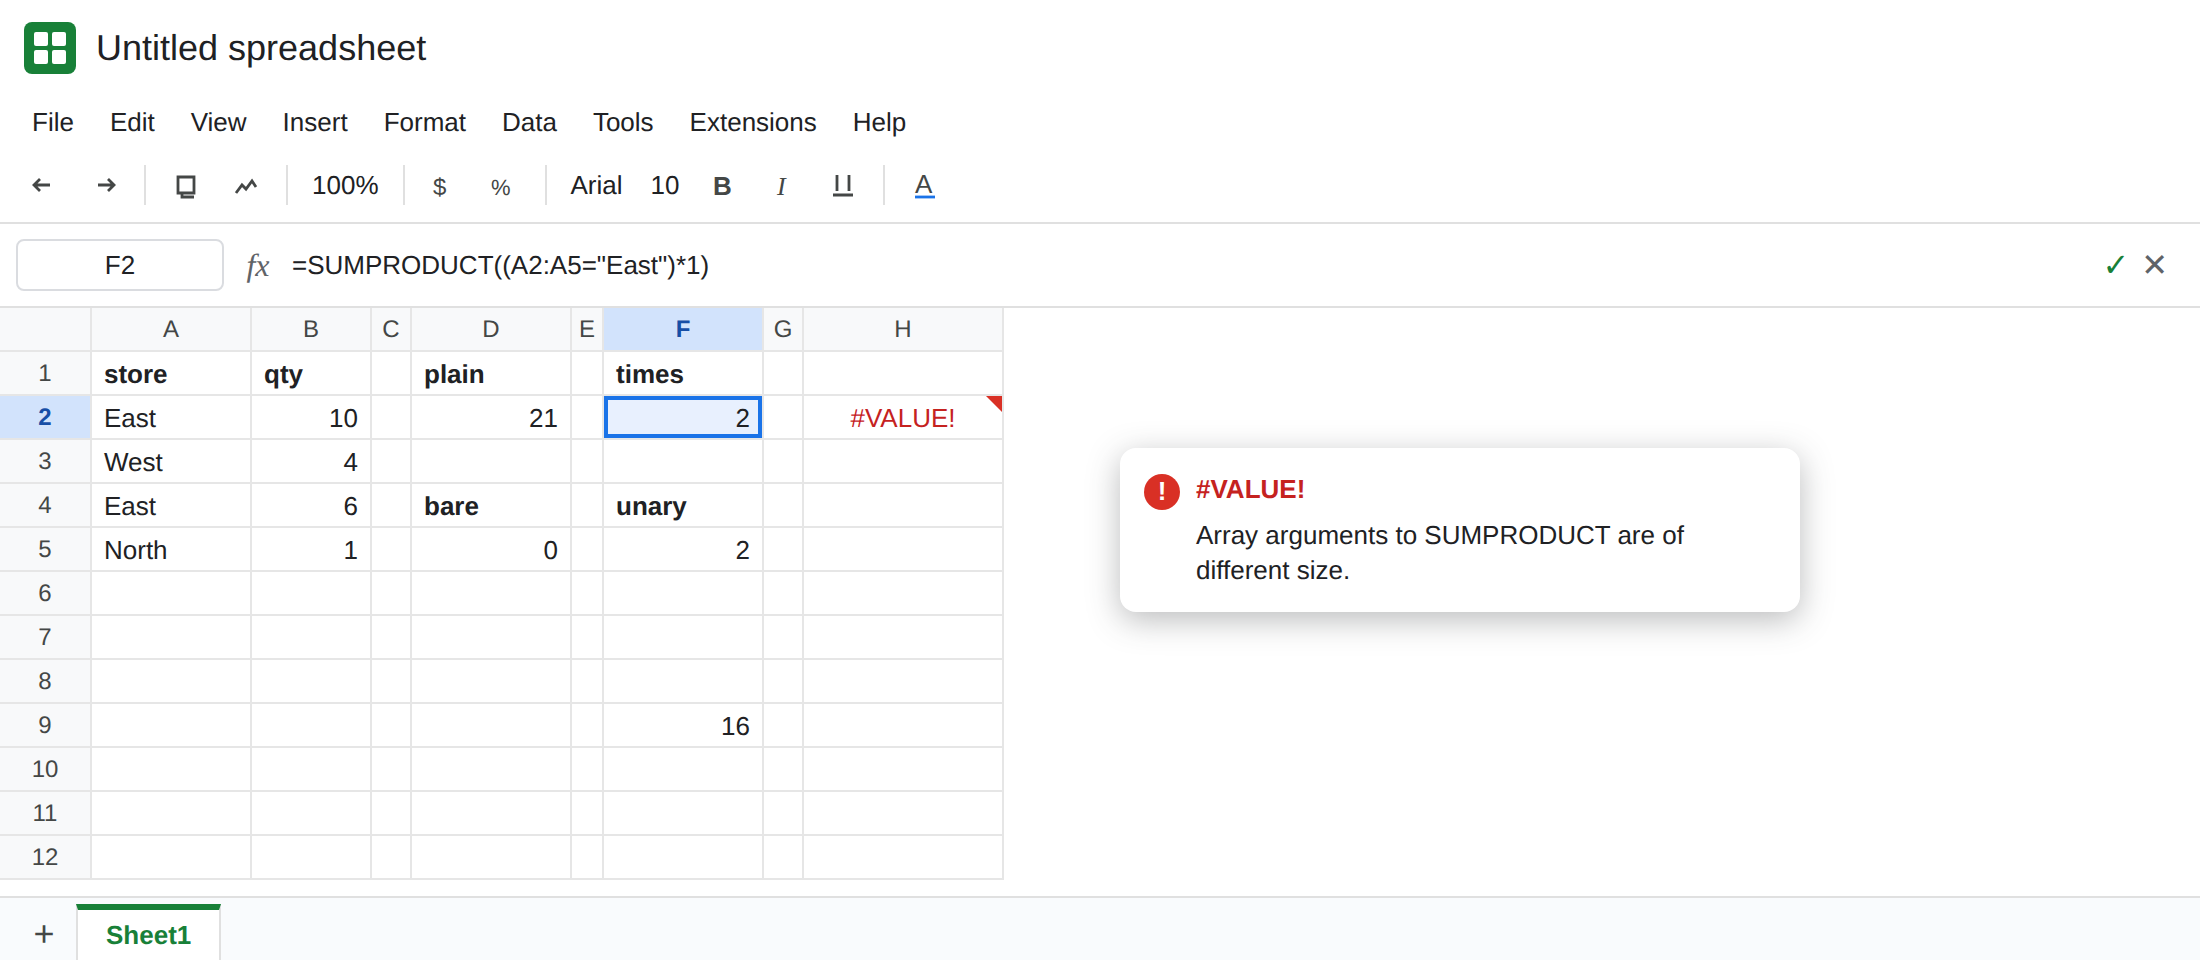Select column A header
The height and width of the screenshot is (960, 2200).
tap(171, 329)
